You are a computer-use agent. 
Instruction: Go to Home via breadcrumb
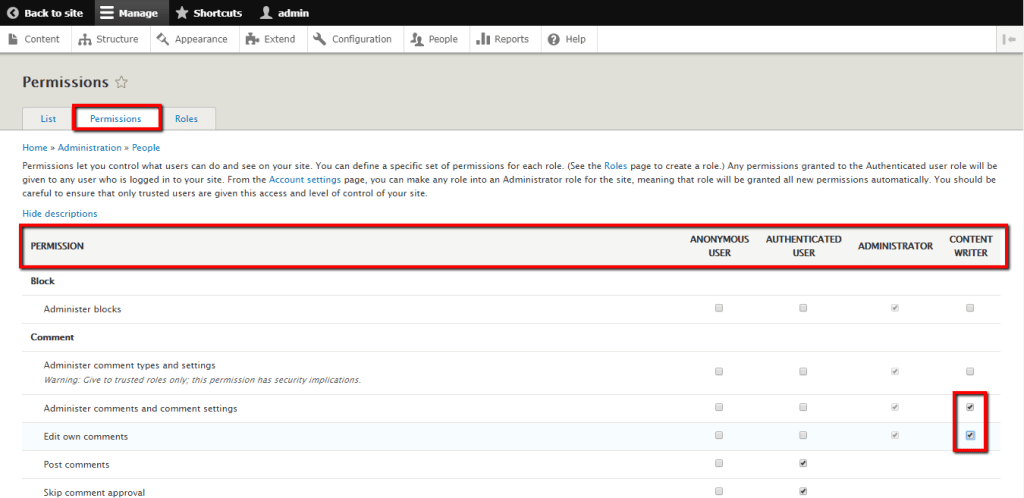[x=35, y=148]
